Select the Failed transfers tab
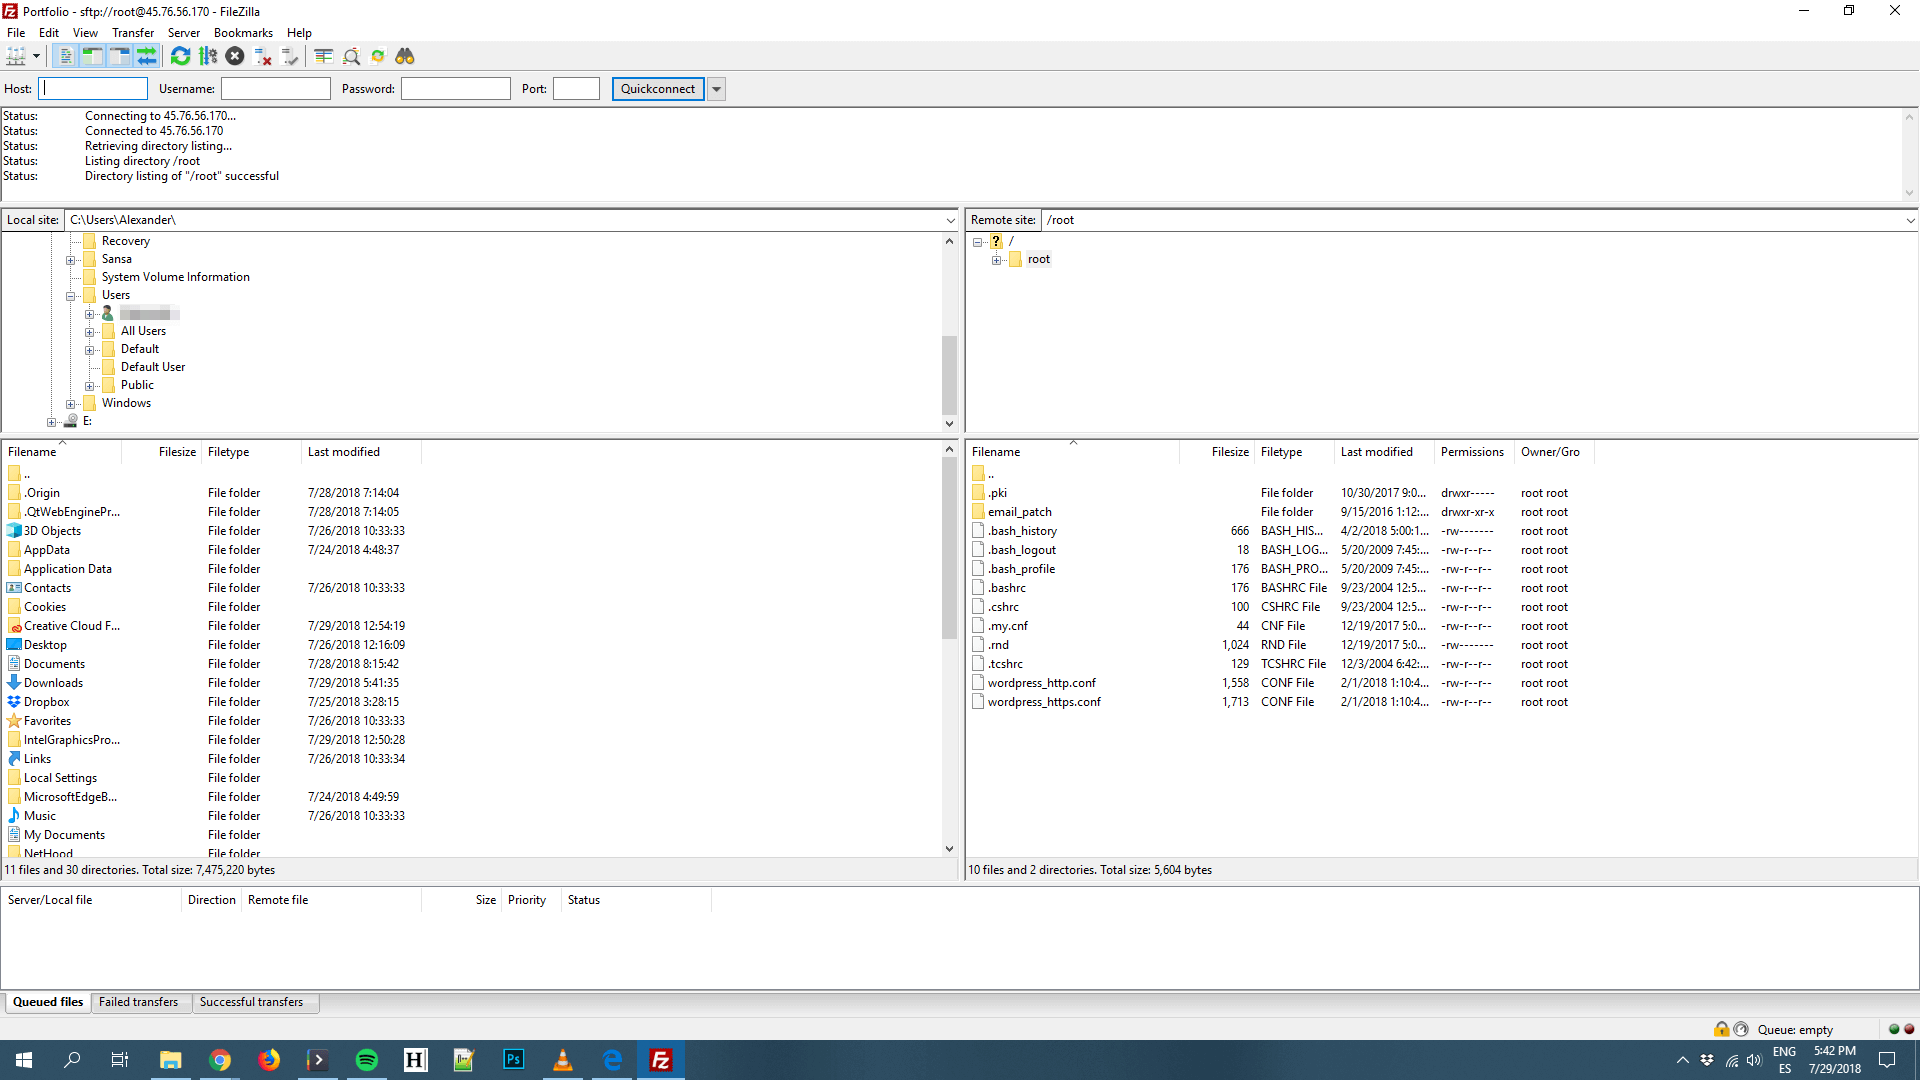 pyautogui.click(x=138, y=1001)
